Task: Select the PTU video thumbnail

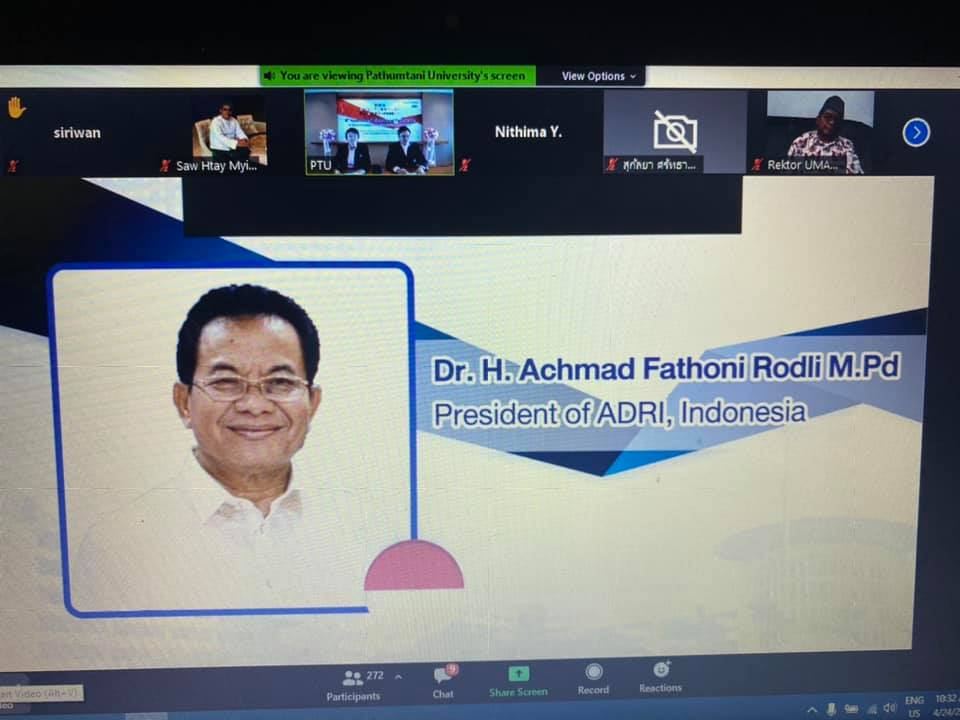Action: 380,132
